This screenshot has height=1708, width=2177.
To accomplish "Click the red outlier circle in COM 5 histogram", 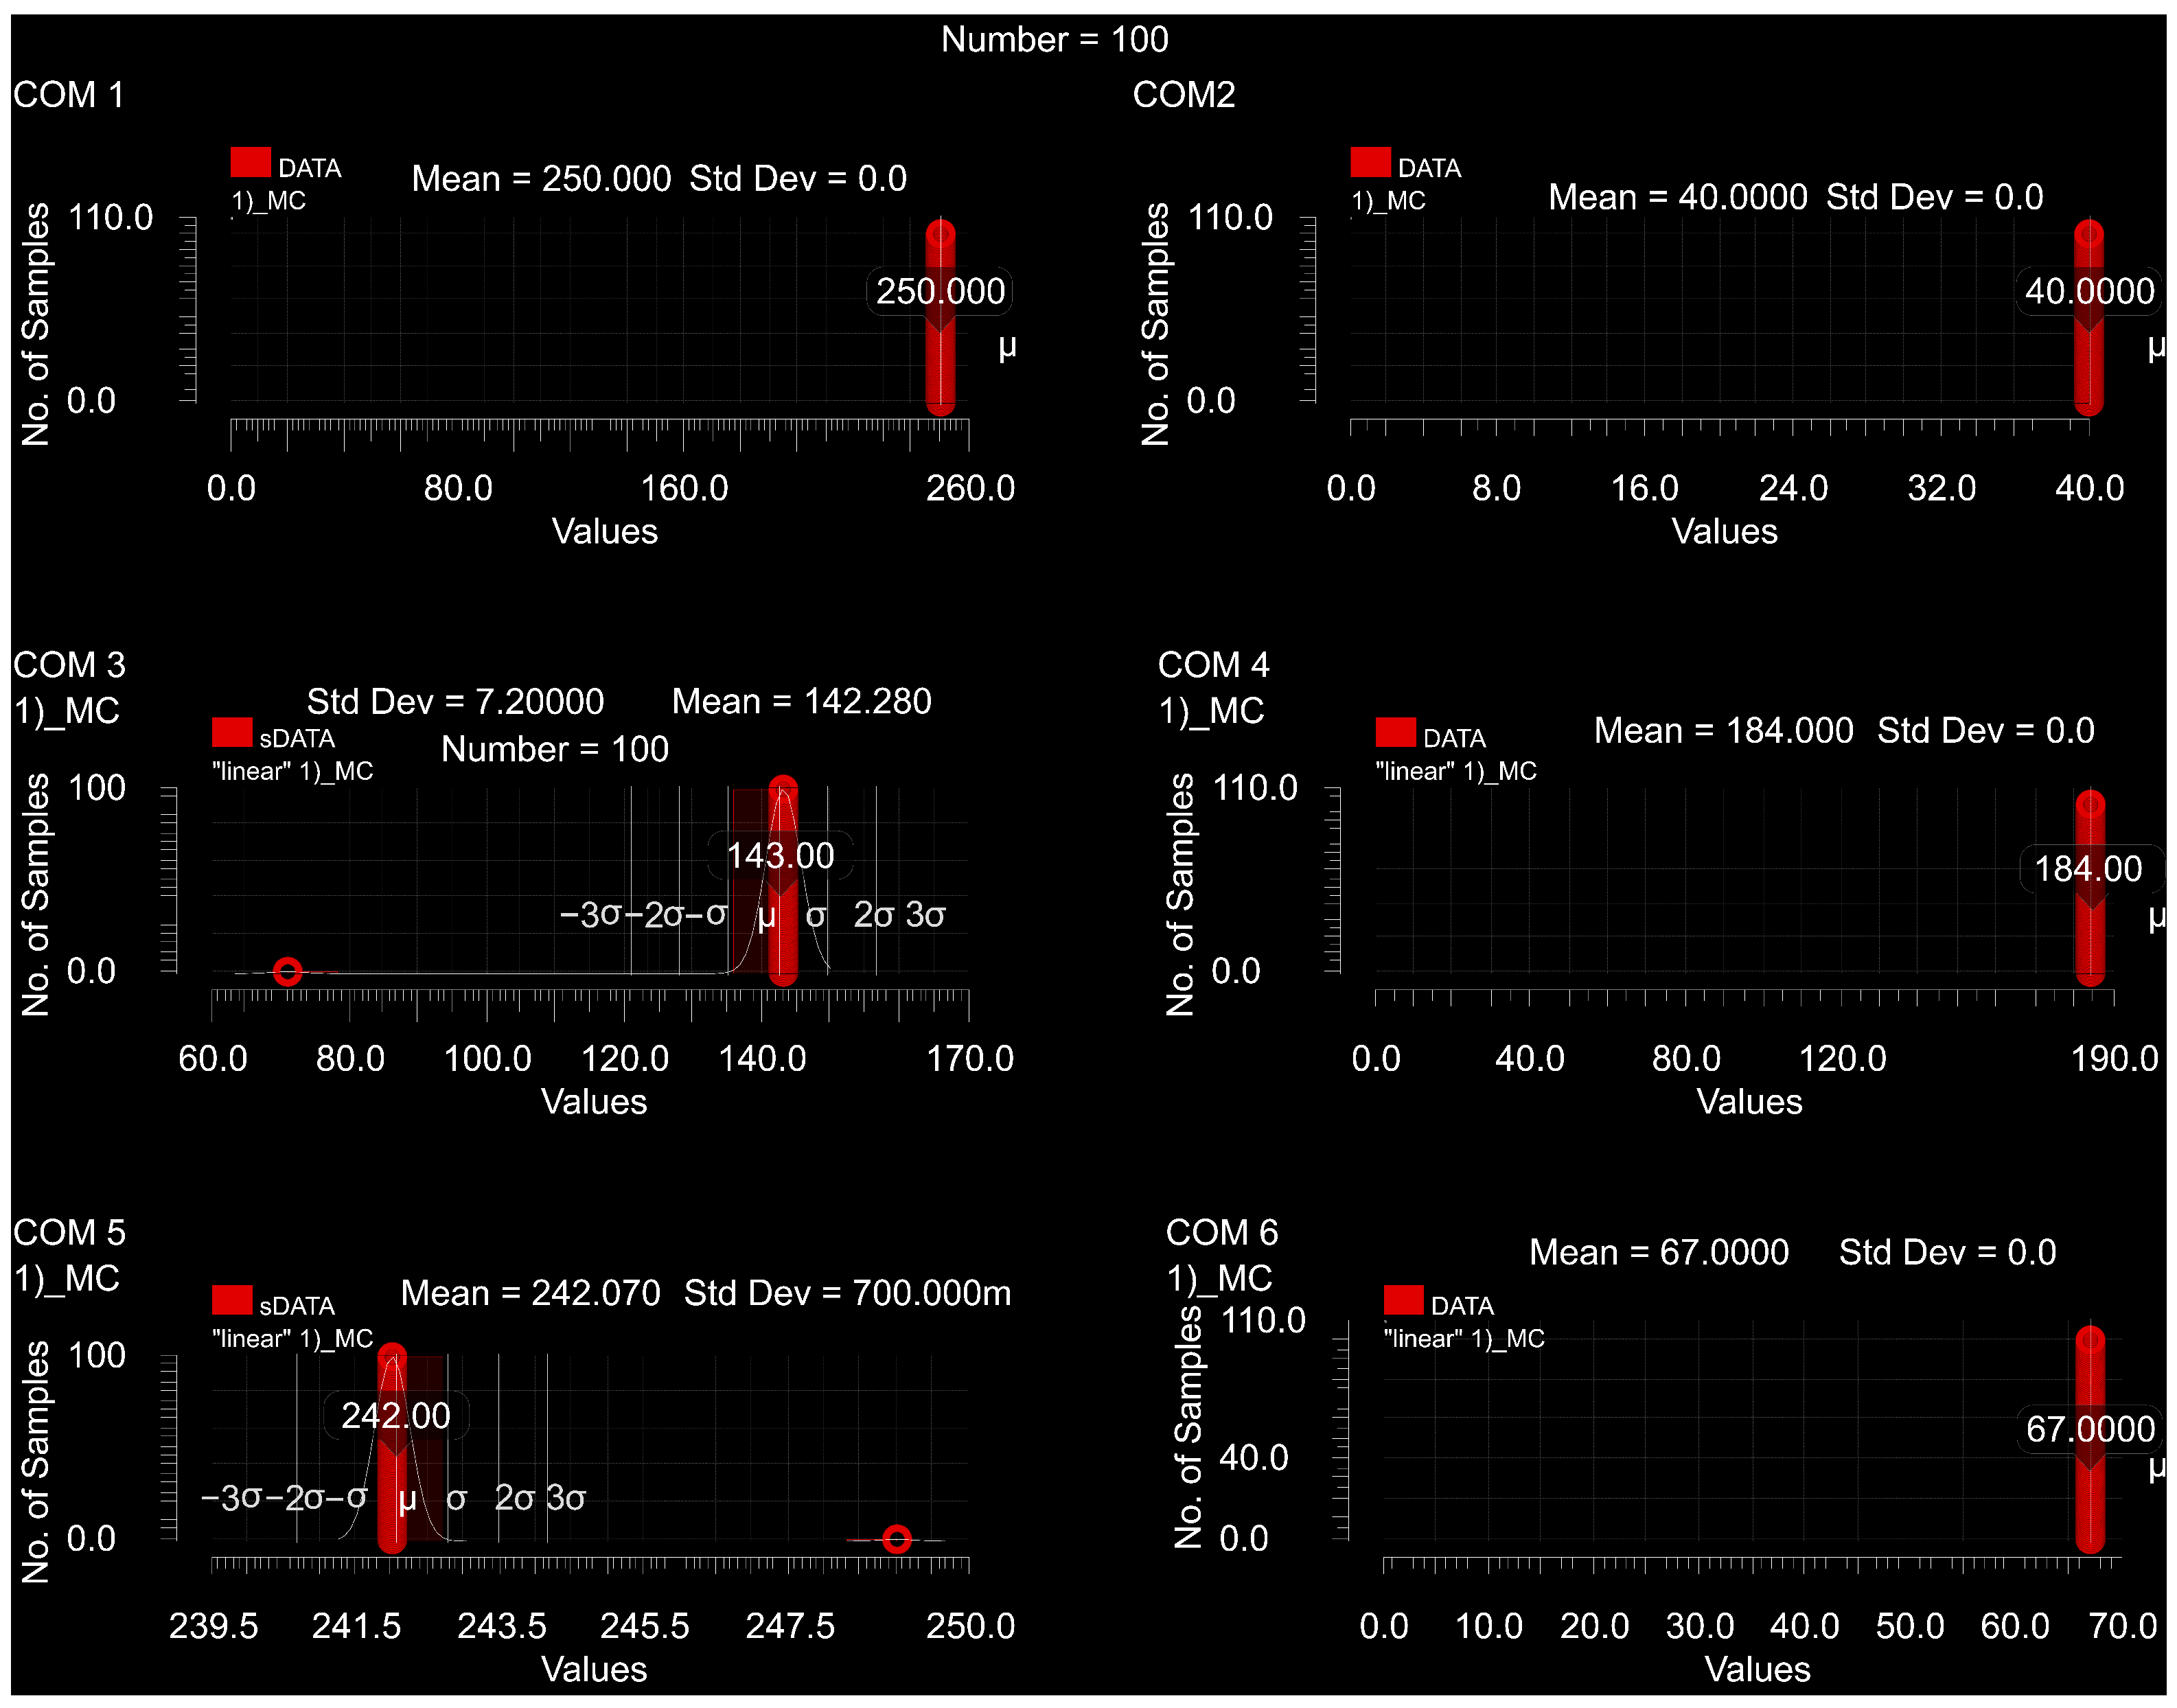I will click(x=896, y=1539).
